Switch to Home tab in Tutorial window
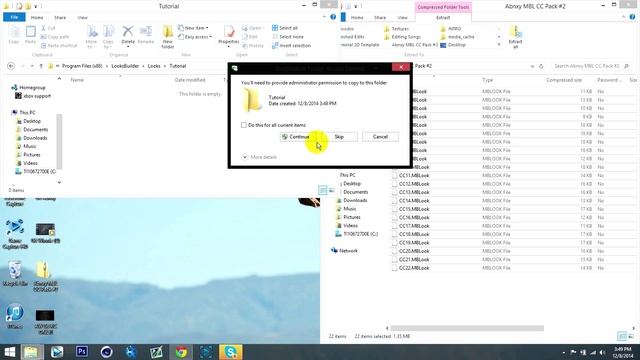 click(37, 18)
